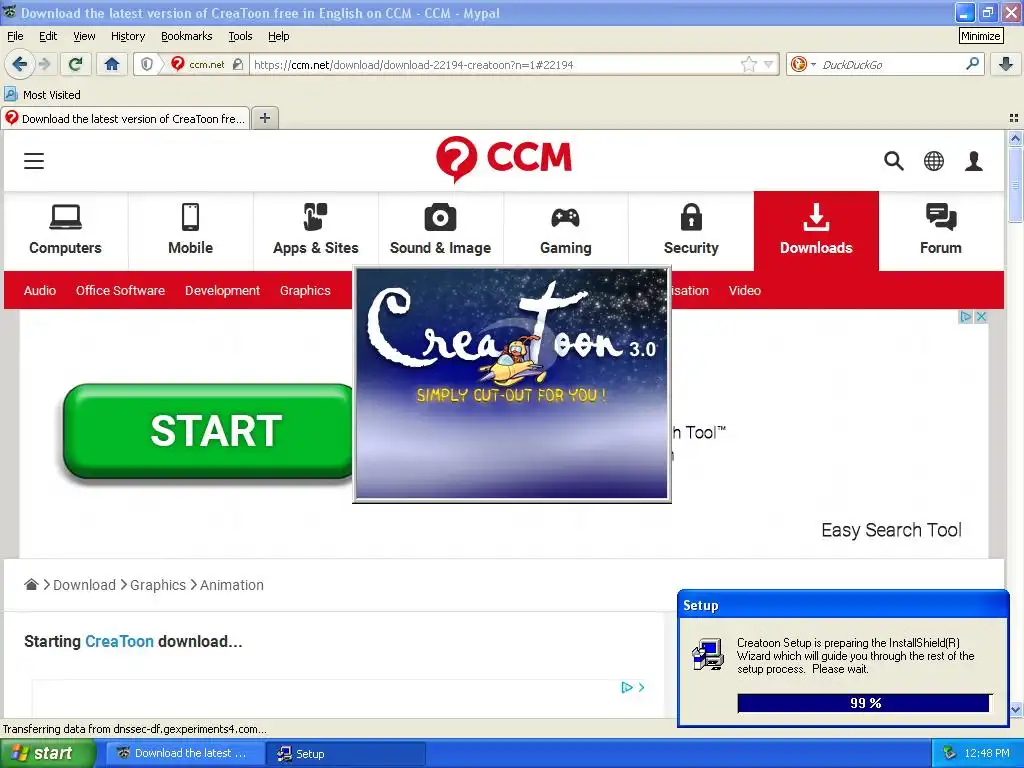Reload the page with the refresh icon
The height and width of the screenshot is (768, 1024).
[75, 64]
